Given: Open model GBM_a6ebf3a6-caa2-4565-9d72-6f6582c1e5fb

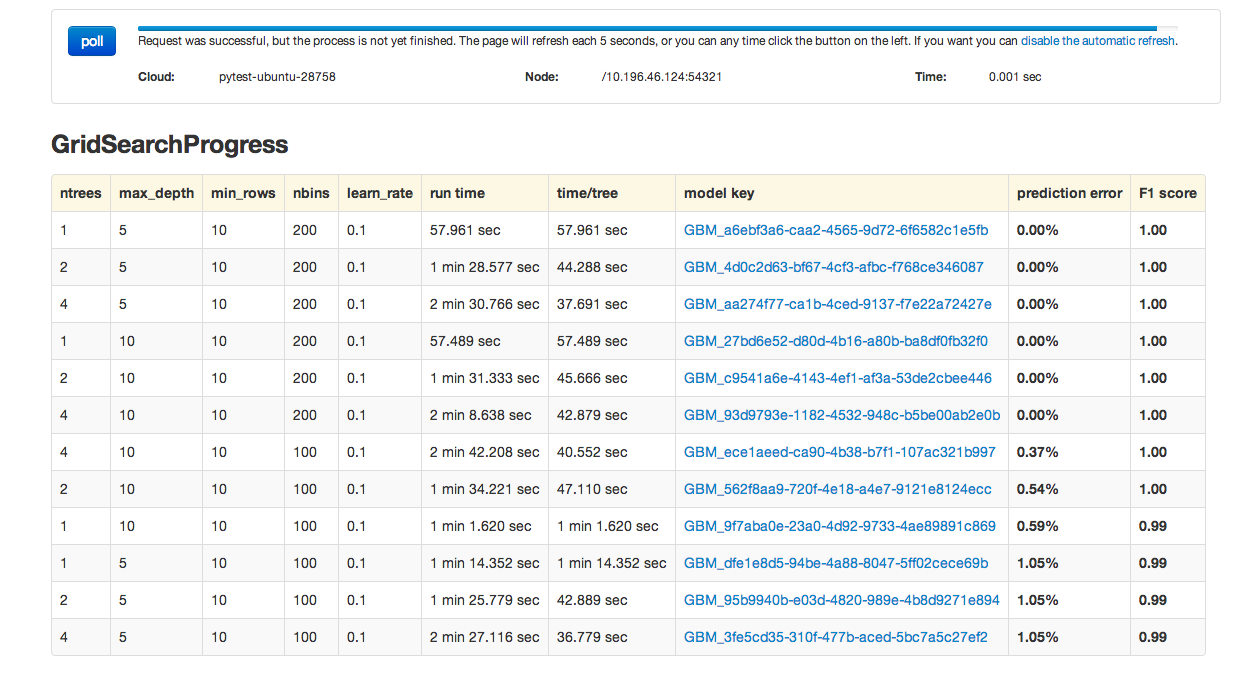Looking at the screenshot, I should tap(836, 230).
